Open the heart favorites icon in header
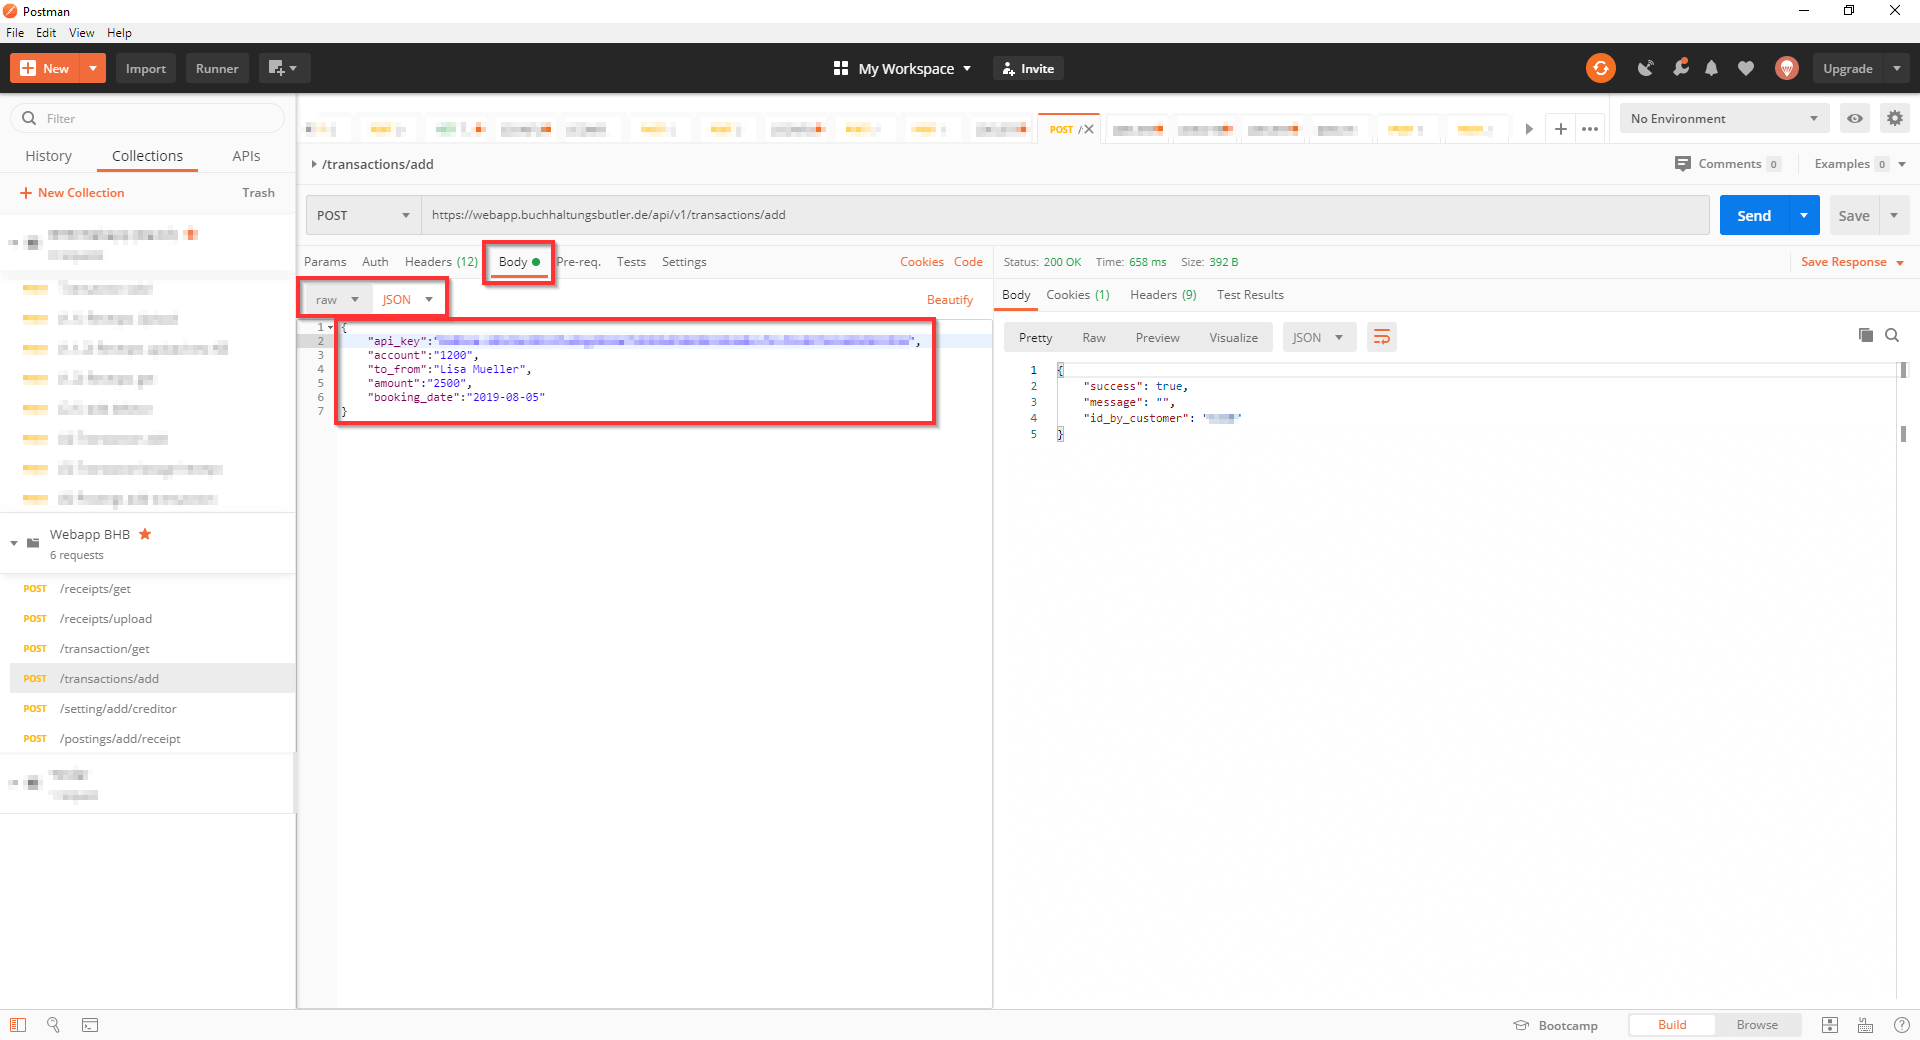Screen dimensions: 1920x1040 pos(1746,68)
